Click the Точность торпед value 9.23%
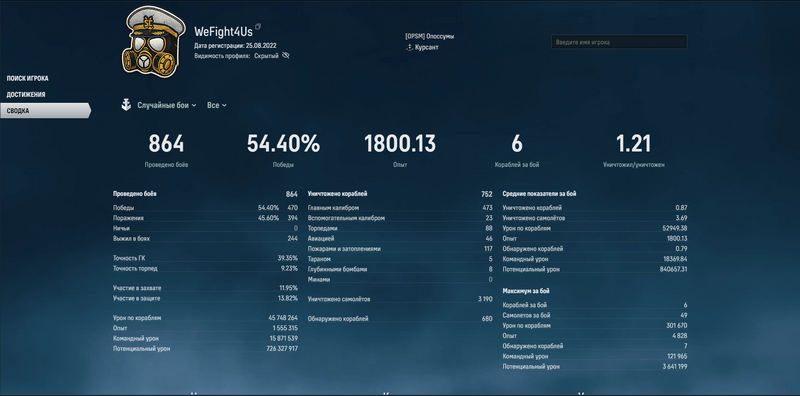Viewport: 800px width, 396px height. pos(289,268)
